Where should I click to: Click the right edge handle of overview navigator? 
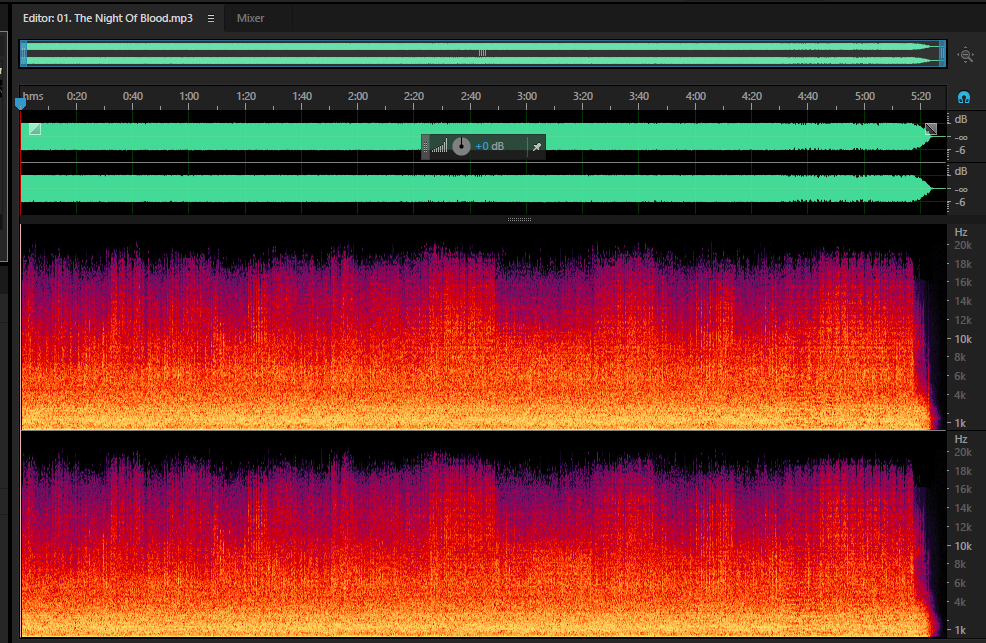[x=942, y=53]
